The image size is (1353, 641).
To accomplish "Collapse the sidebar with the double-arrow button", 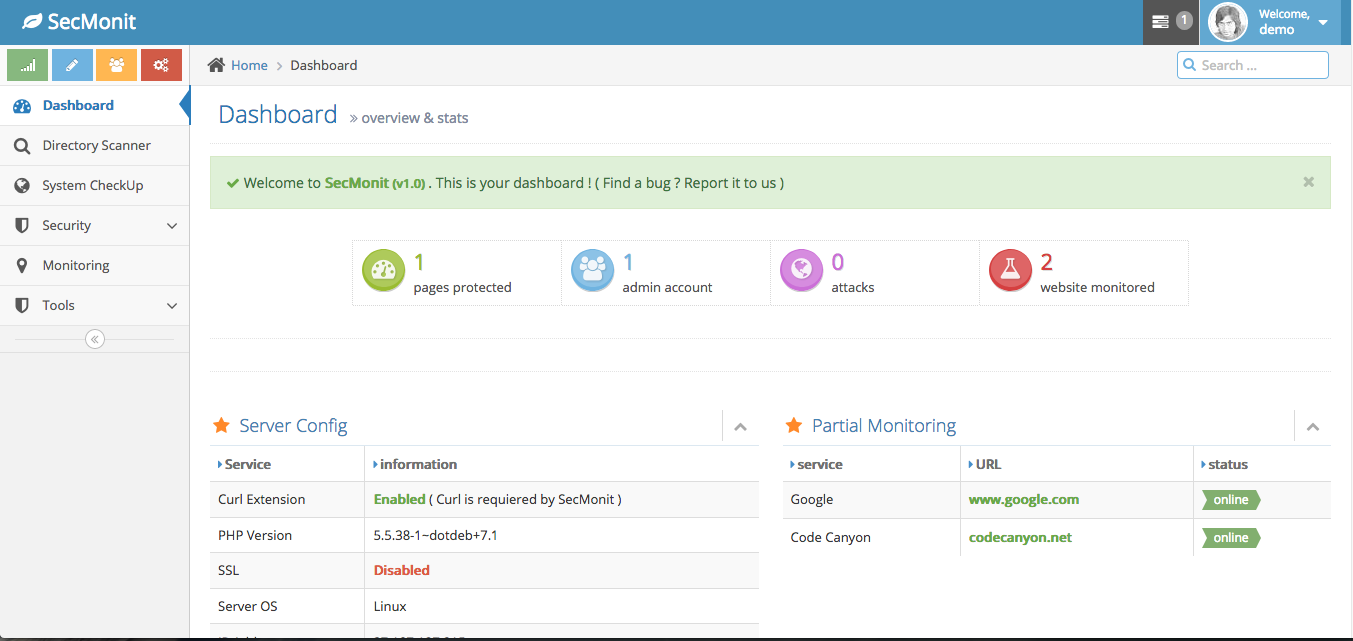I will [x=95, y=339].
